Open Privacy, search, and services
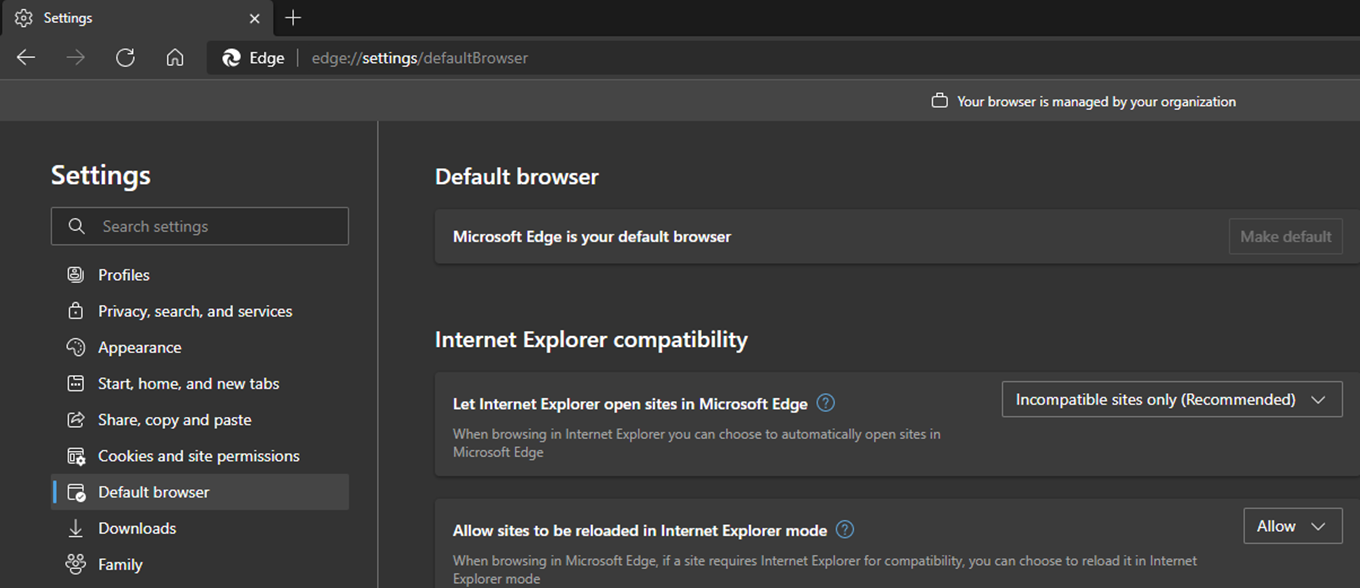1360x588 pixels. [200, 311]
